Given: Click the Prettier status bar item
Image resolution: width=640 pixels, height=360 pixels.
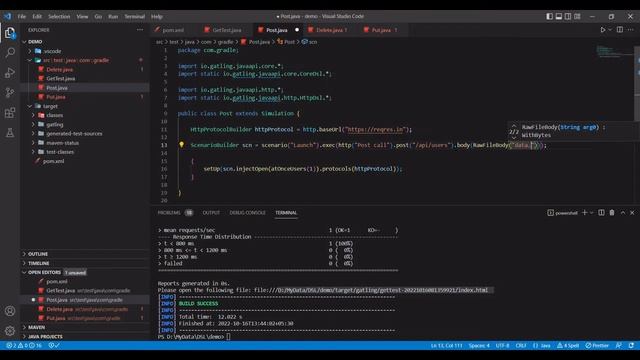Looking at the screenshot, I should click(597, 345).
